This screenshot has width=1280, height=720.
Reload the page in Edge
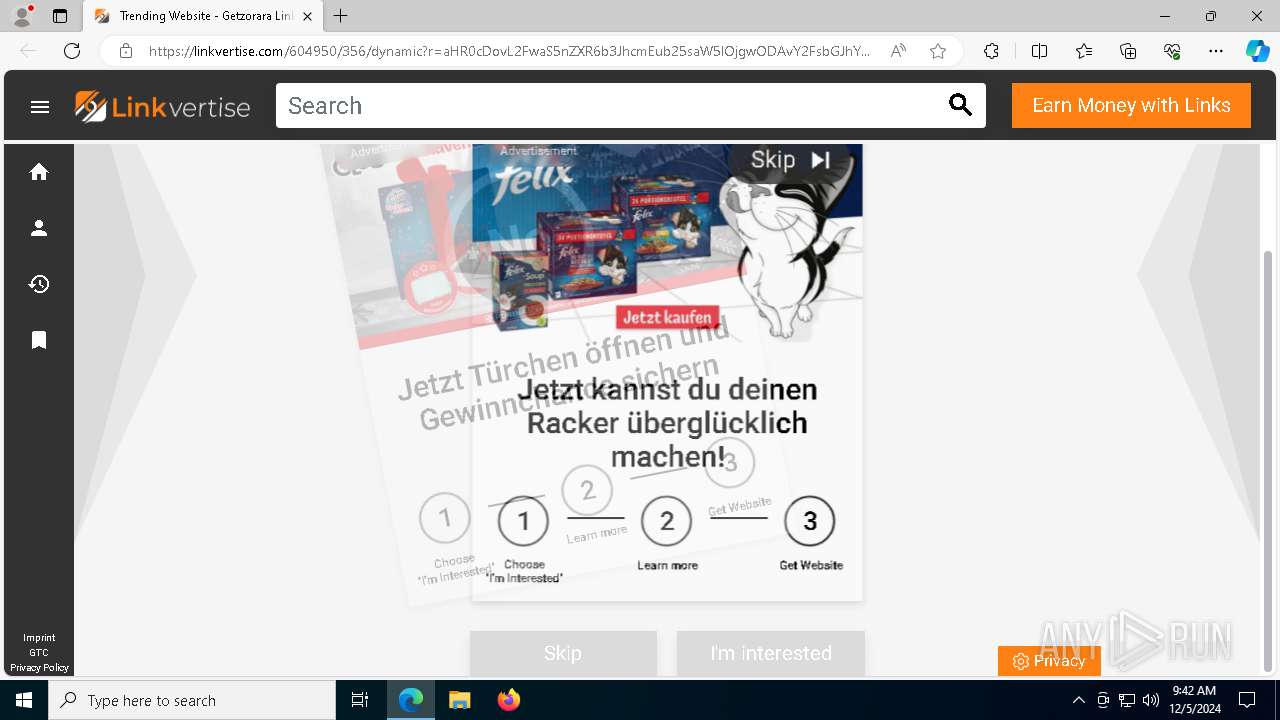[72, 51]
